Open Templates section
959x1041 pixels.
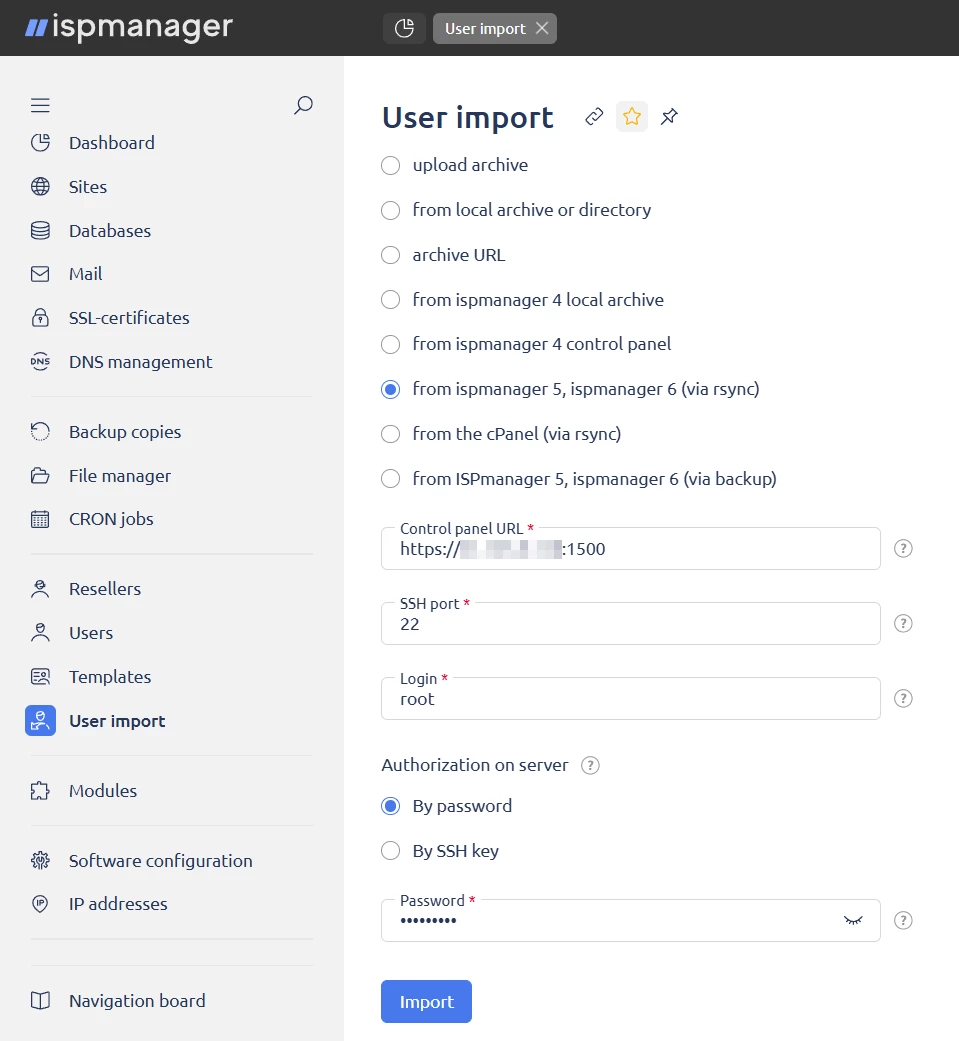coord(110,677)
